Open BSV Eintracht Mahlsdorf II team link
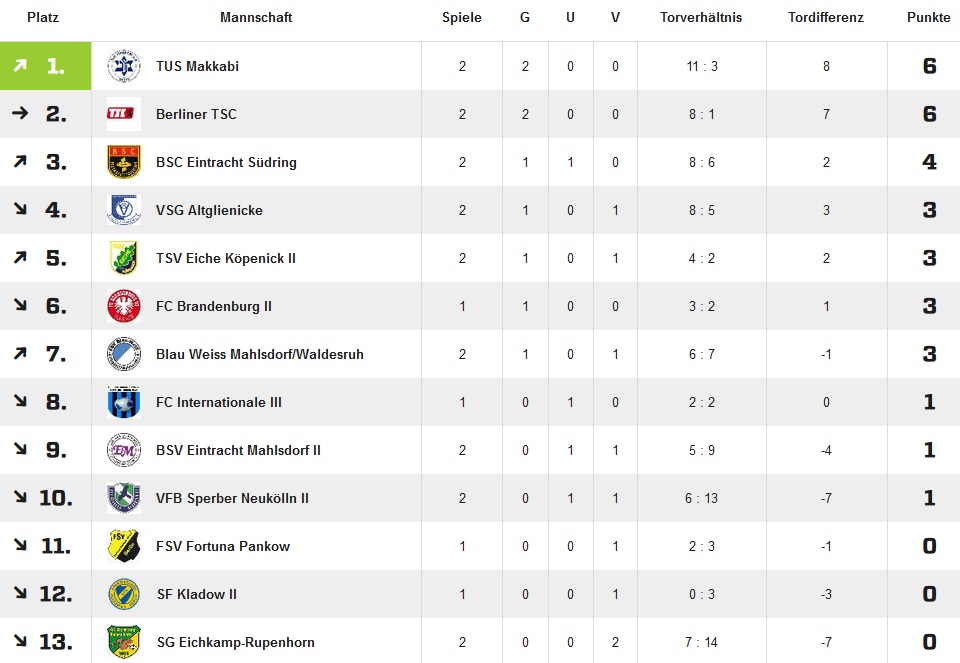The height and width of the screenshot is (663, 960). coord(238,450)
